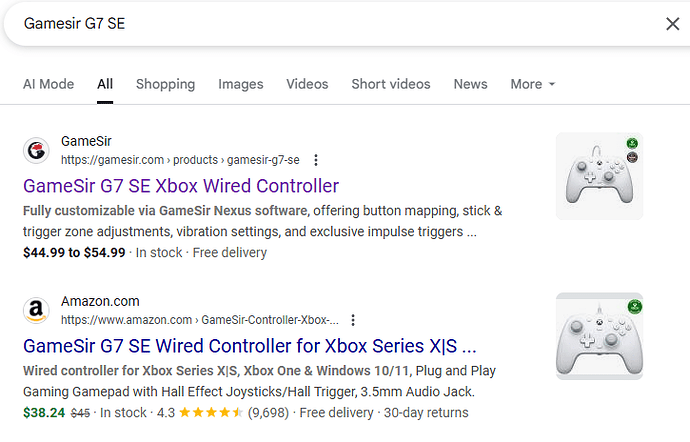Image resolution: width=690 pixels, height=442 pixels.
Task: Clear the search box with the X icon
Action: point(672,24)
